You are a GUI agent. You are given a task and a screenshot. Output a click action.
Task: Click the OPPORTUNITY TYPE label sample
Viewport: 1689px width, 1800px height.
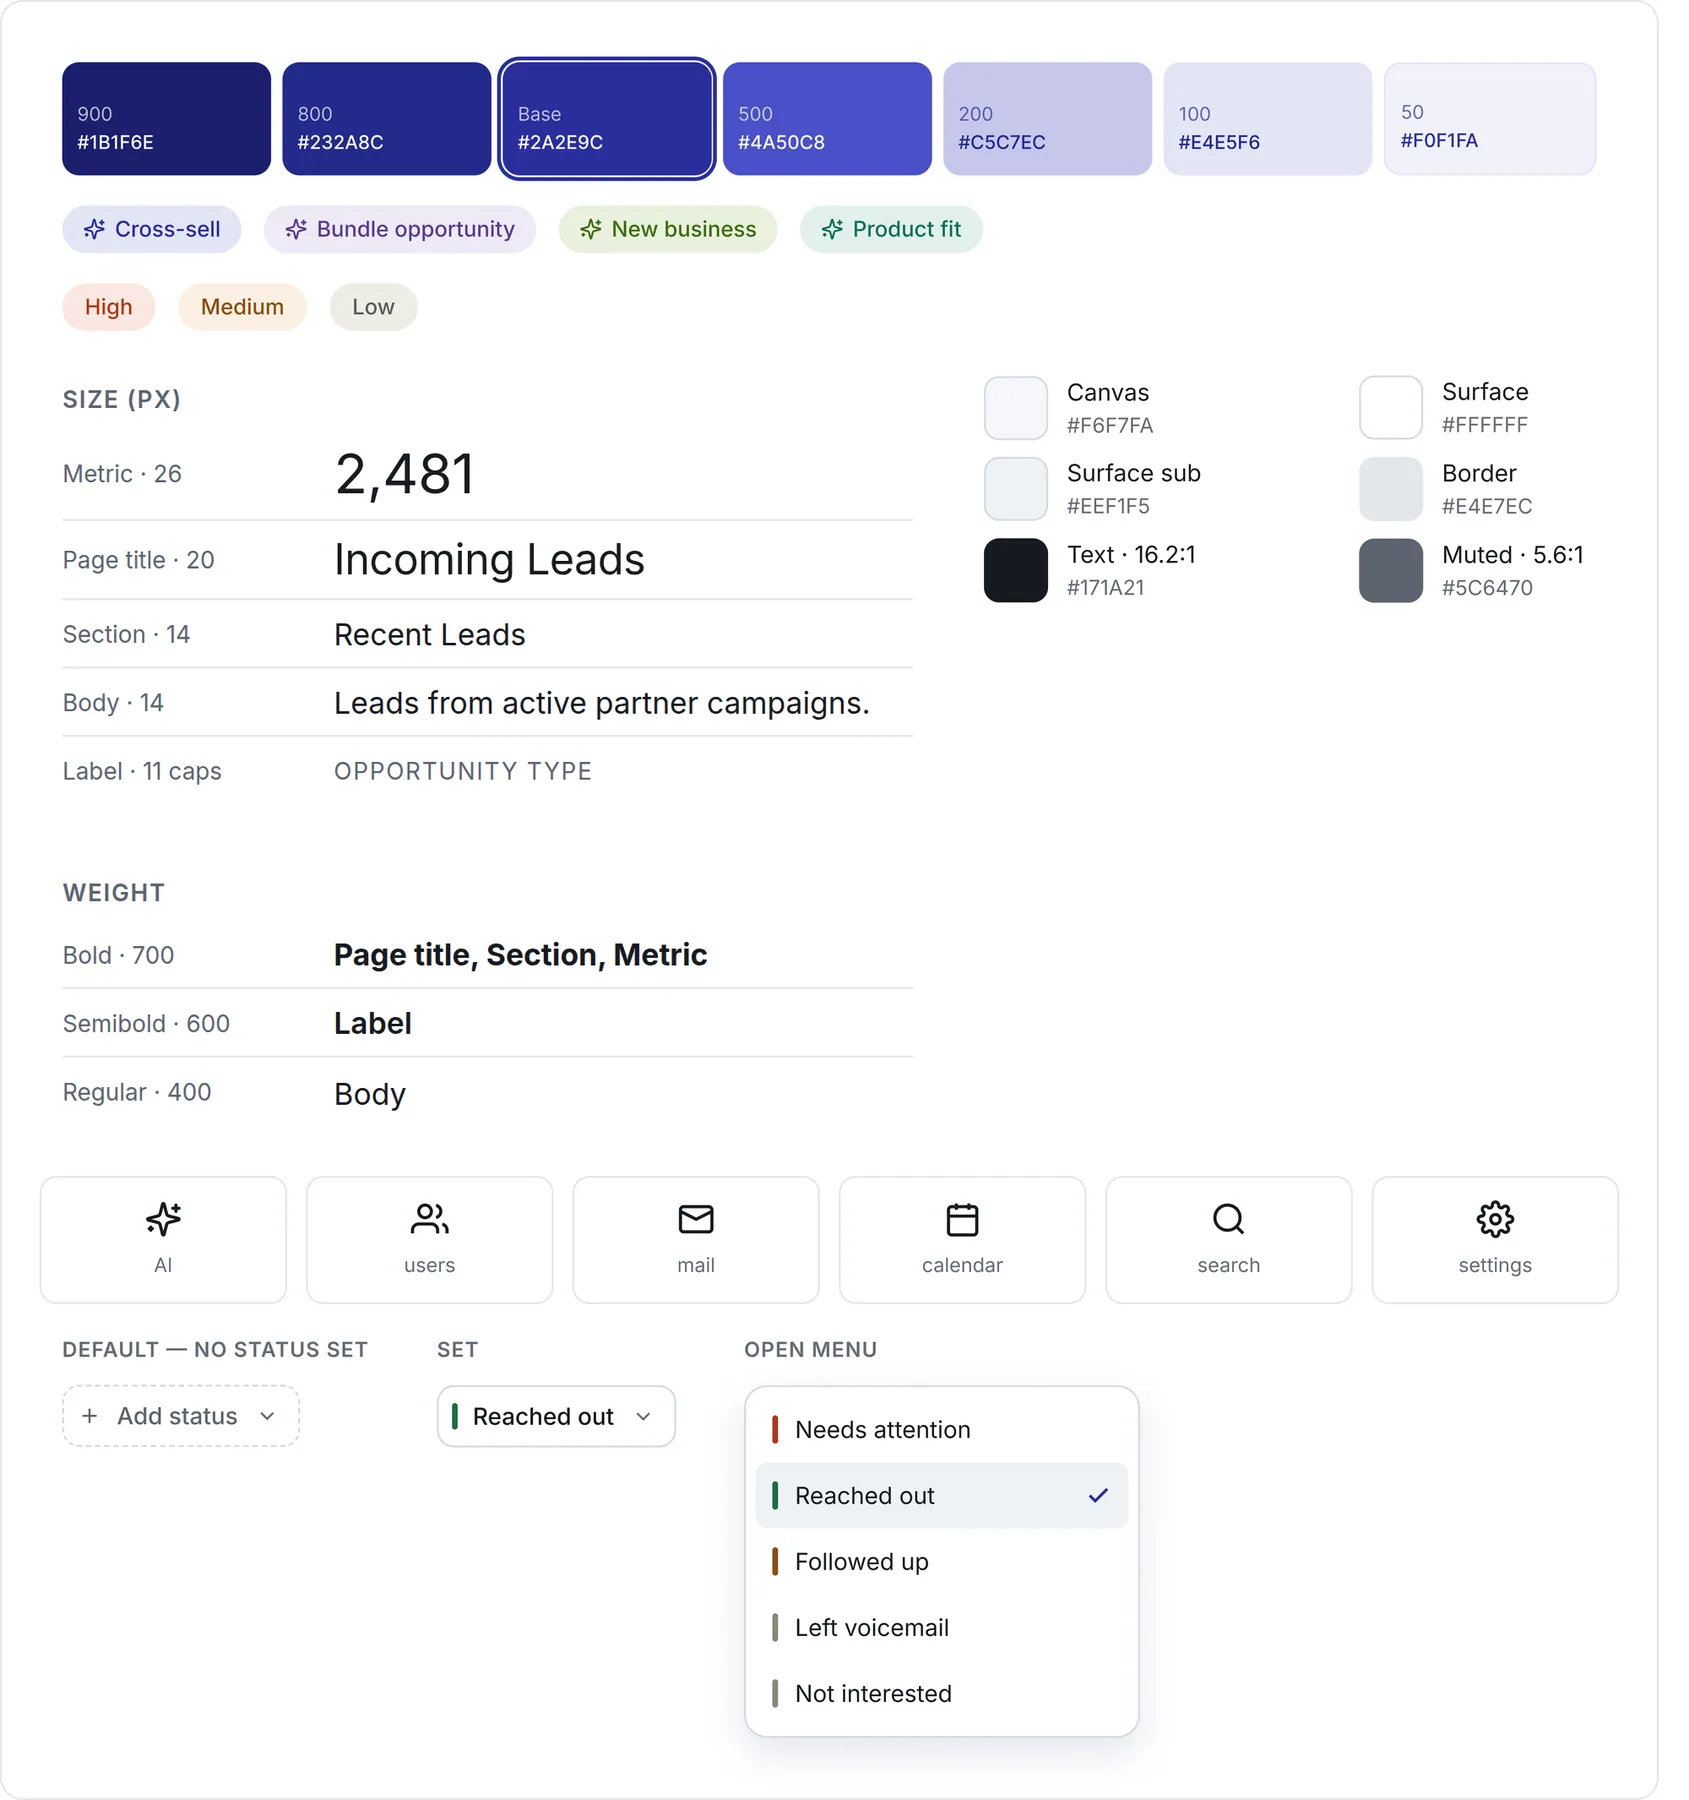point(463,771)
